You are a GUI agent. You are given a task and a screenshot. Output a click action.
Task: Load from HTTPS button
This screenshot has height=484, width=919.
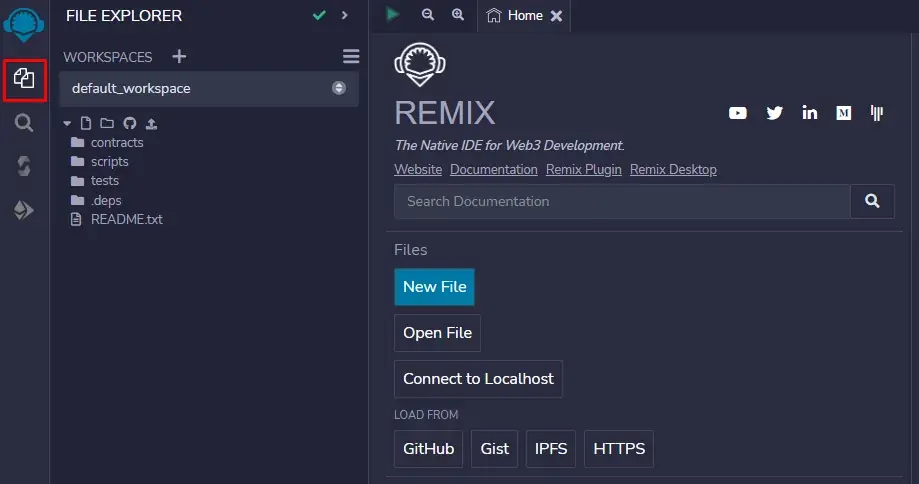click(x=619, y=449)
